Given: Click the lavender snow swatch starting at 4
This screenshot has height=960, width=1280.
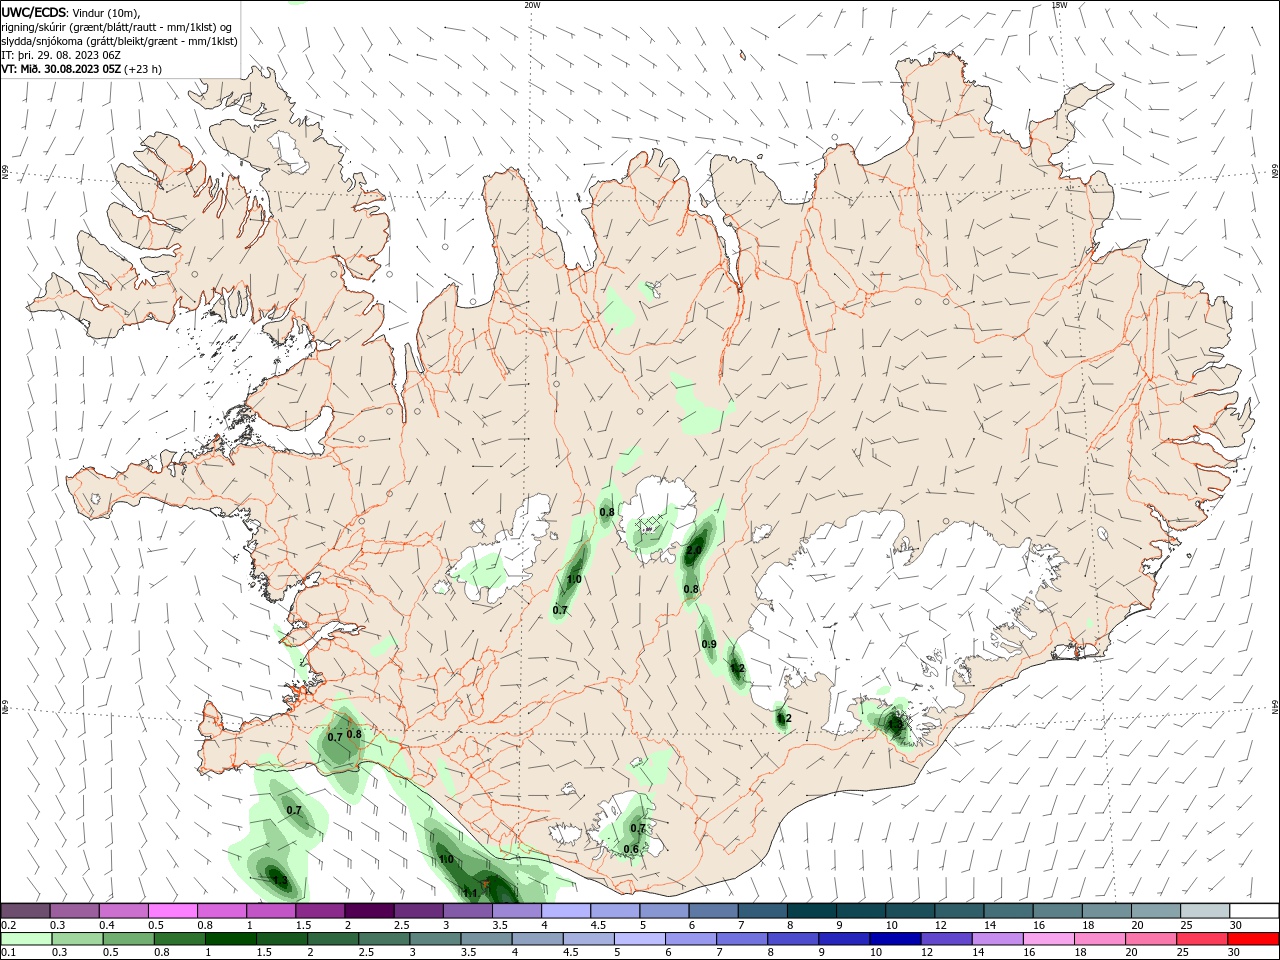Looking at the screenshot, I should (x=566, y=910).
